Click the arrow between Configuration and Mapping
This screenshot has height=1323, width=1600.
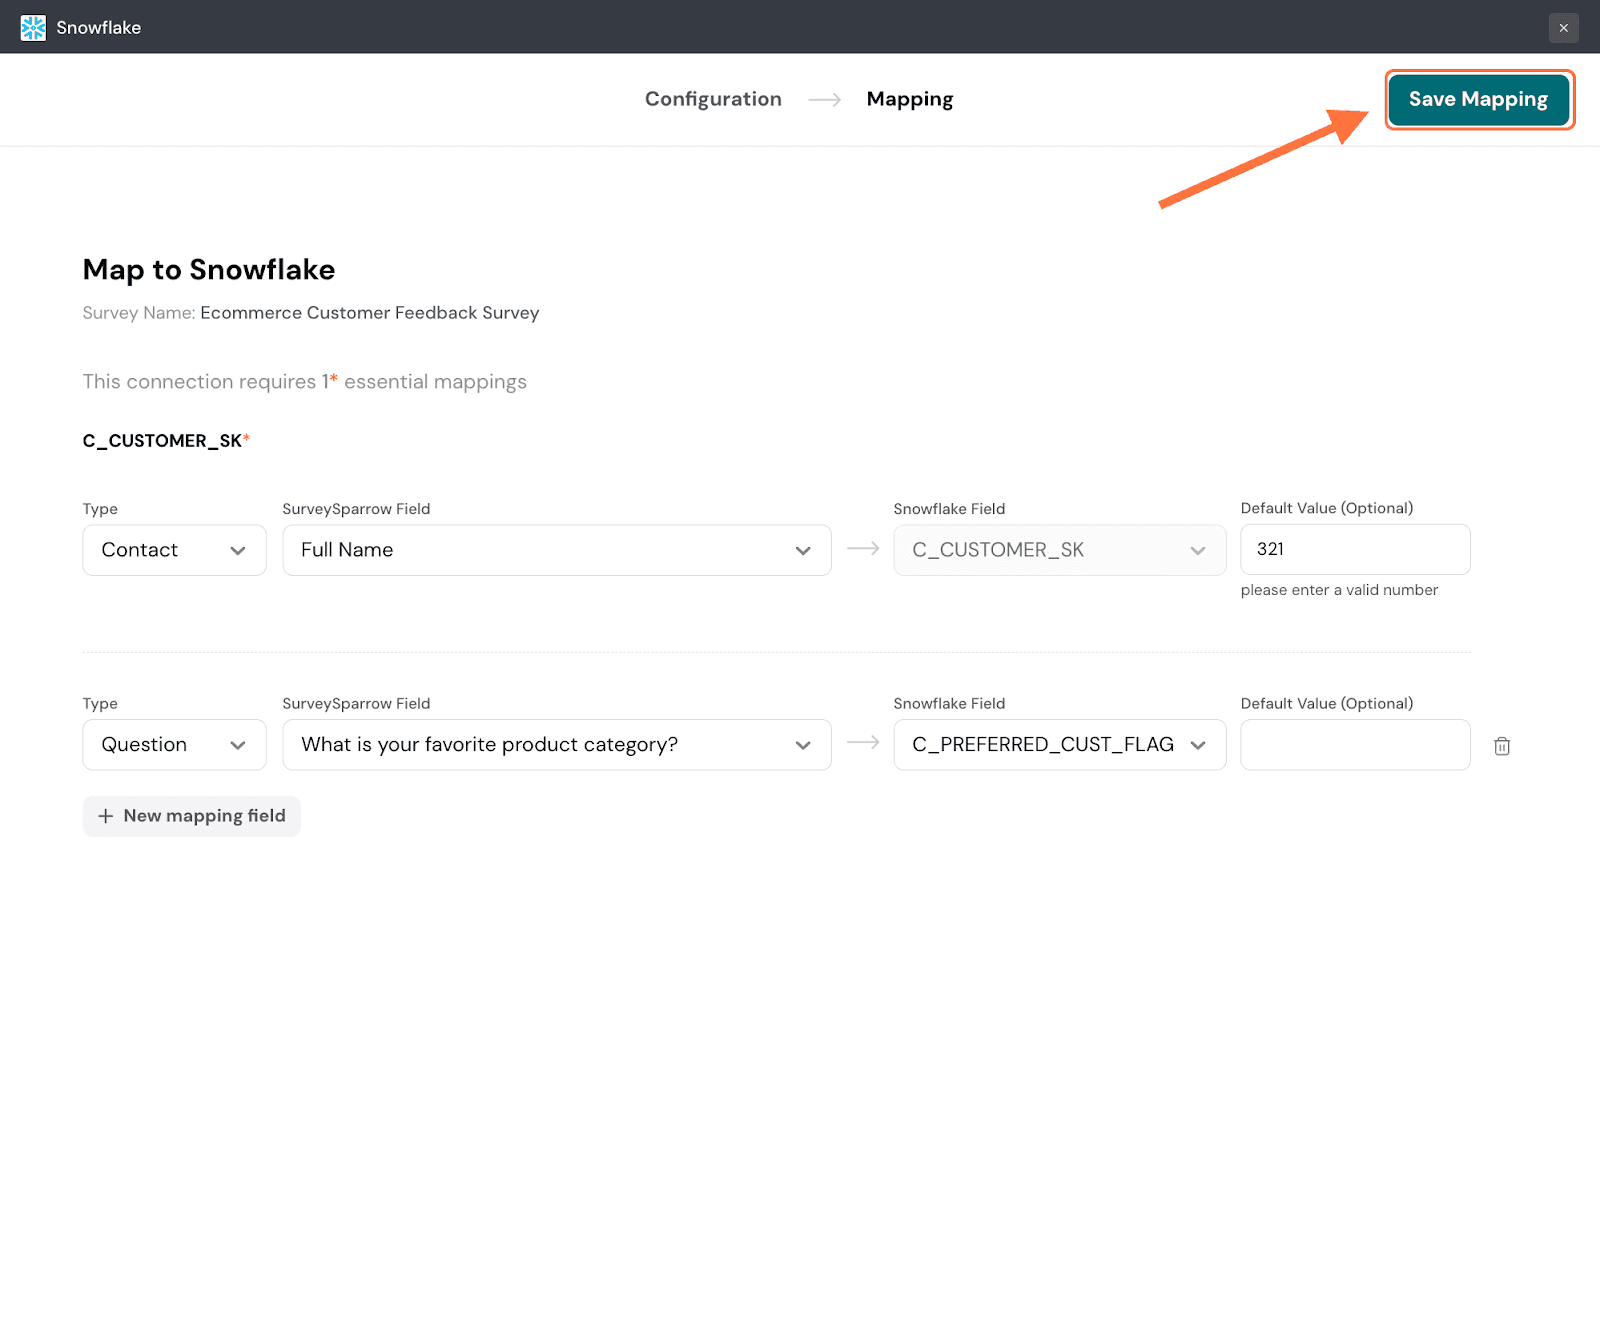click(x=824, y=99)
